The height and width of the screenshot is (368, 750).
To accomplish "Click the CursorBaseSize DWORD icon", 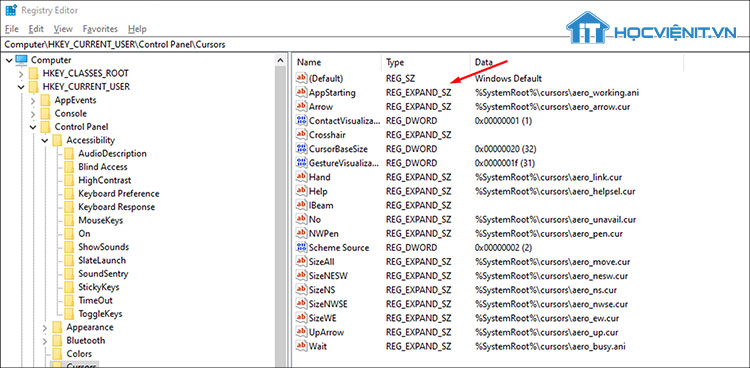I will [x=301, y=149].
